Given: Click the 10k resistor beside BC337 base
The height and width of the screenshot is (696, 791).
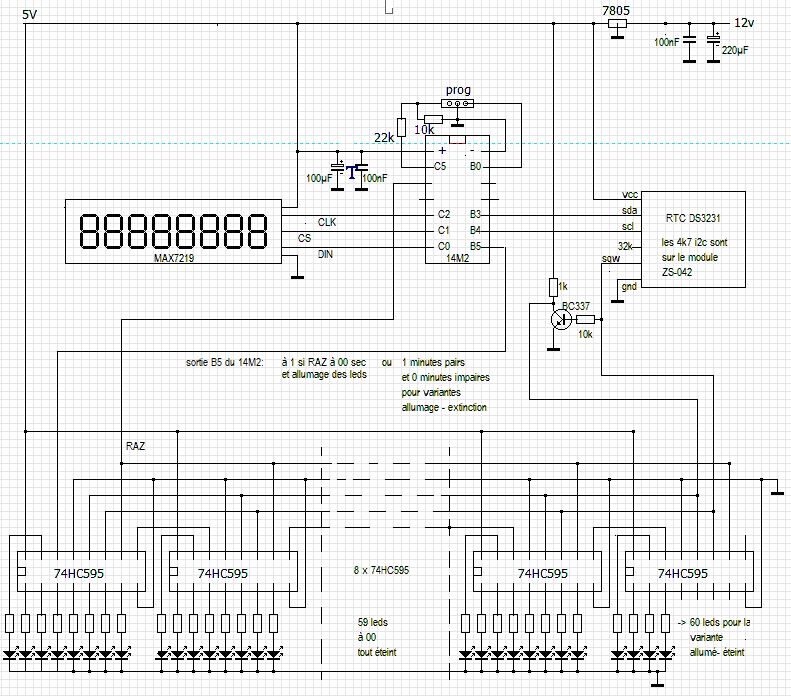Looking at the screenshot, I should click(x=585, y=319).
